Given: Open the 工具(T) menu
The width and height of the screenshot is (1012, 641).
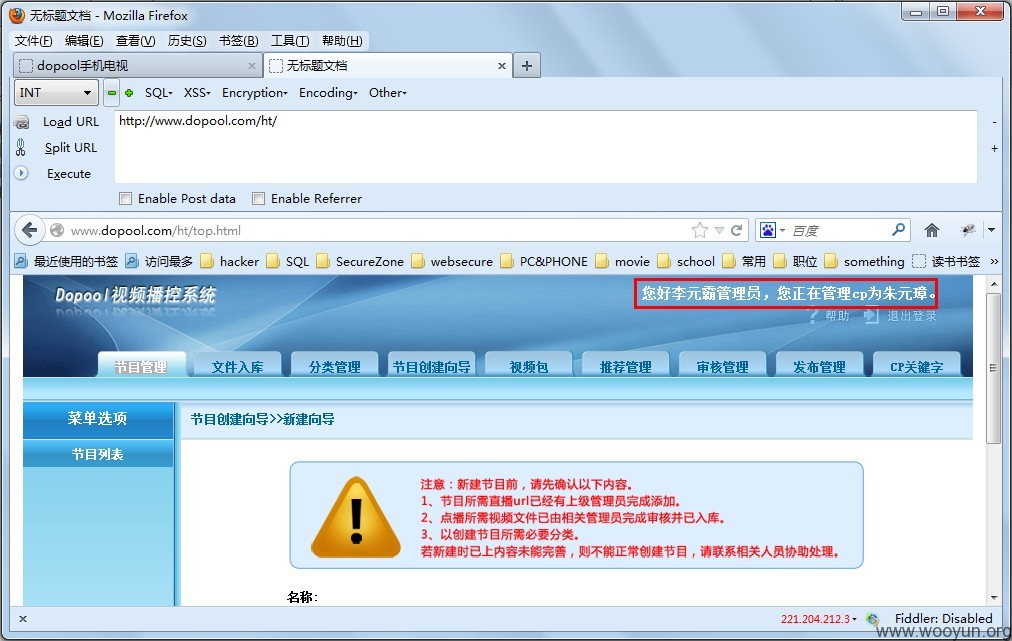Looking at the screenshot, I should (x=290, y=41).
